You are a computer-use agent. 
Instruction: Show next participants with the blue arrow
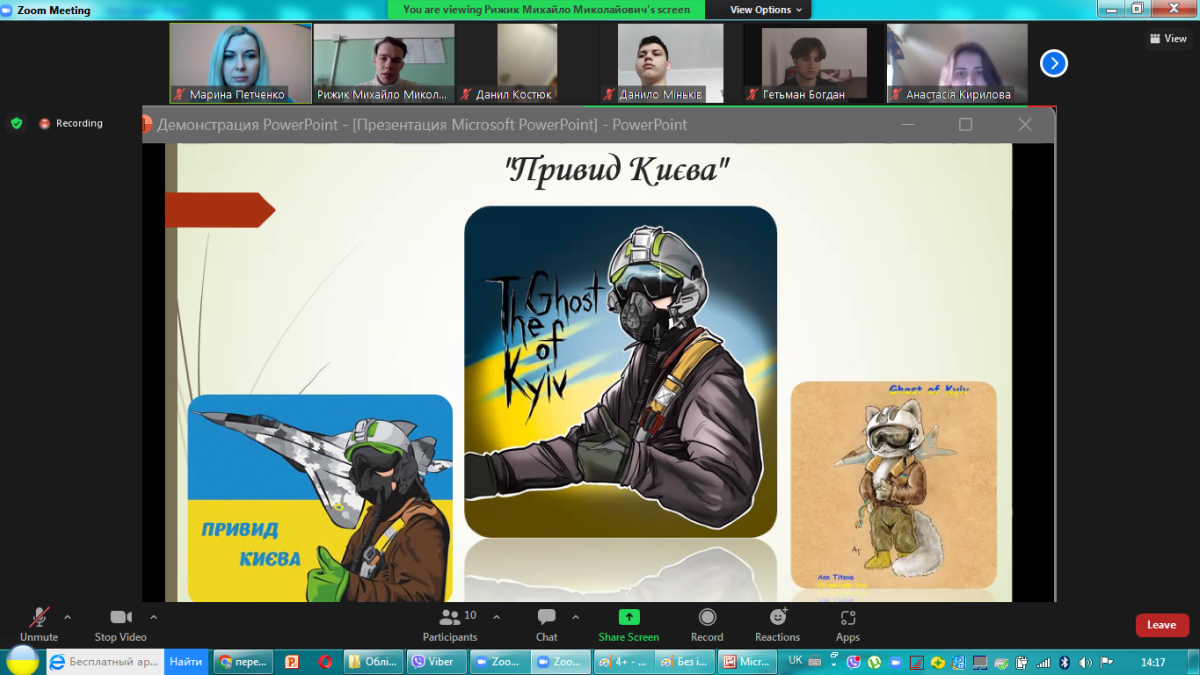coord(1053,64)
